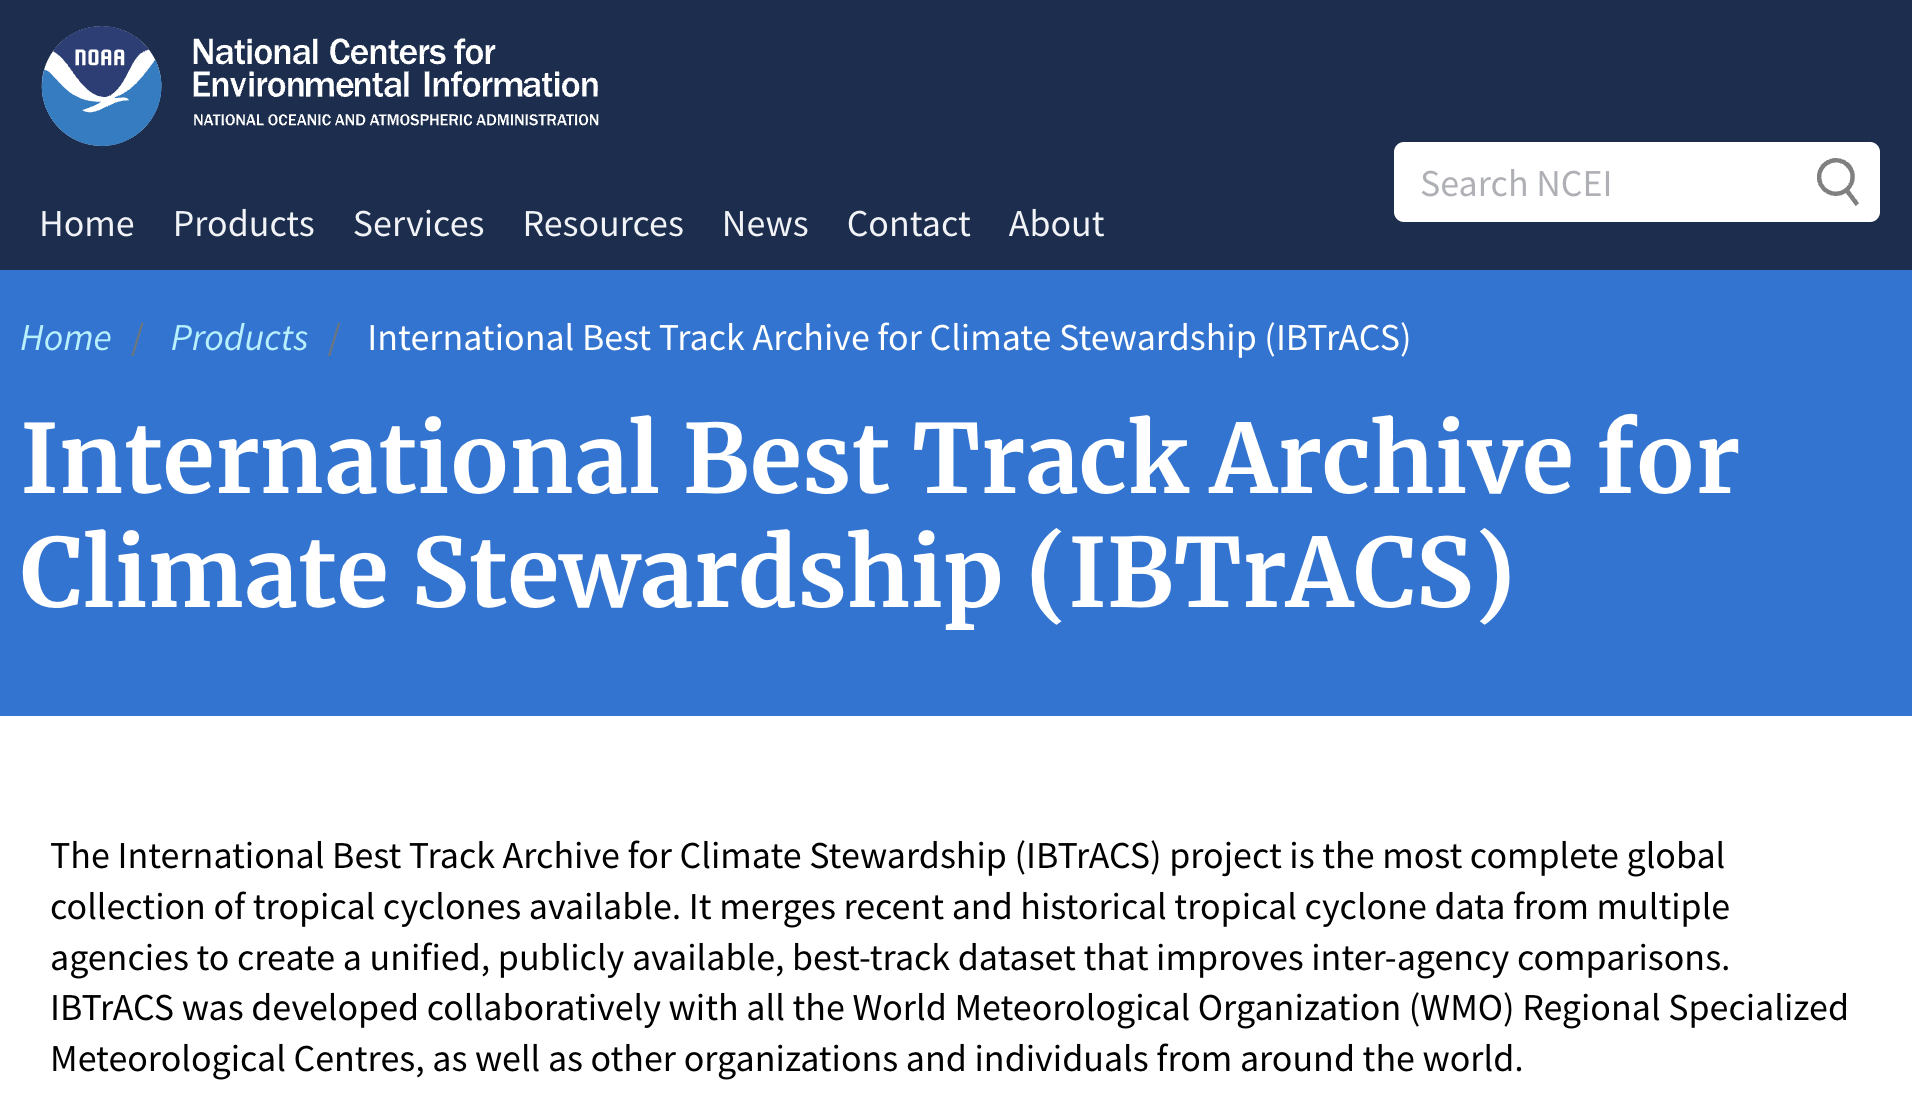Click the search magnifier icon
Image resolution: width=1912 pixels, height=1110 pixels.
point(1837,182)
